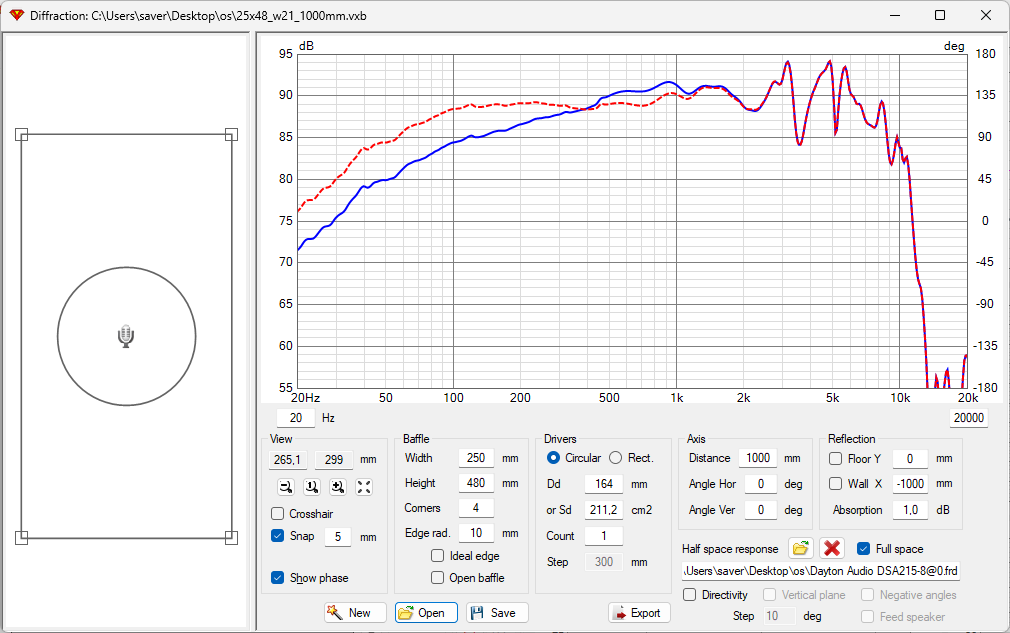1010x633 pixels.
Task: Click the zoom 1:1 view icon
Action: [x=312, y=487]
